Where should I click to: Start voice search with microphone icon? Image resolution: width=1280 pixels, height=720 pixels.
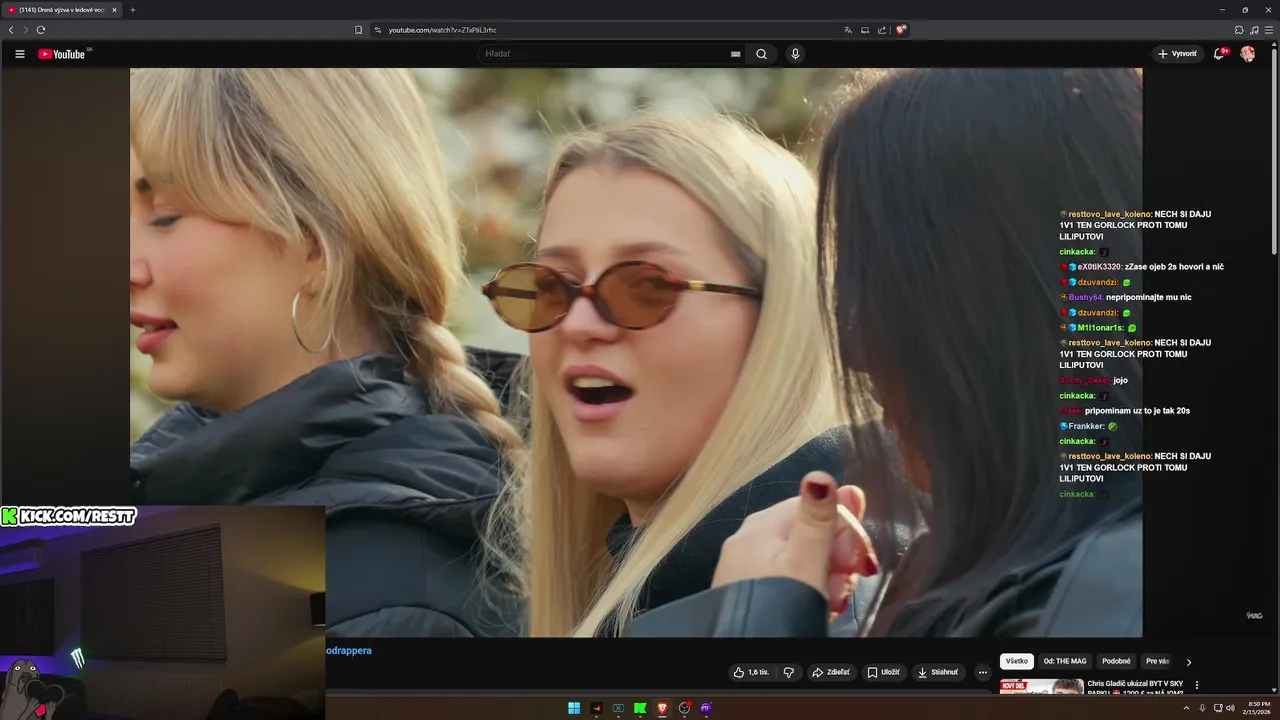tap(795, 54)
